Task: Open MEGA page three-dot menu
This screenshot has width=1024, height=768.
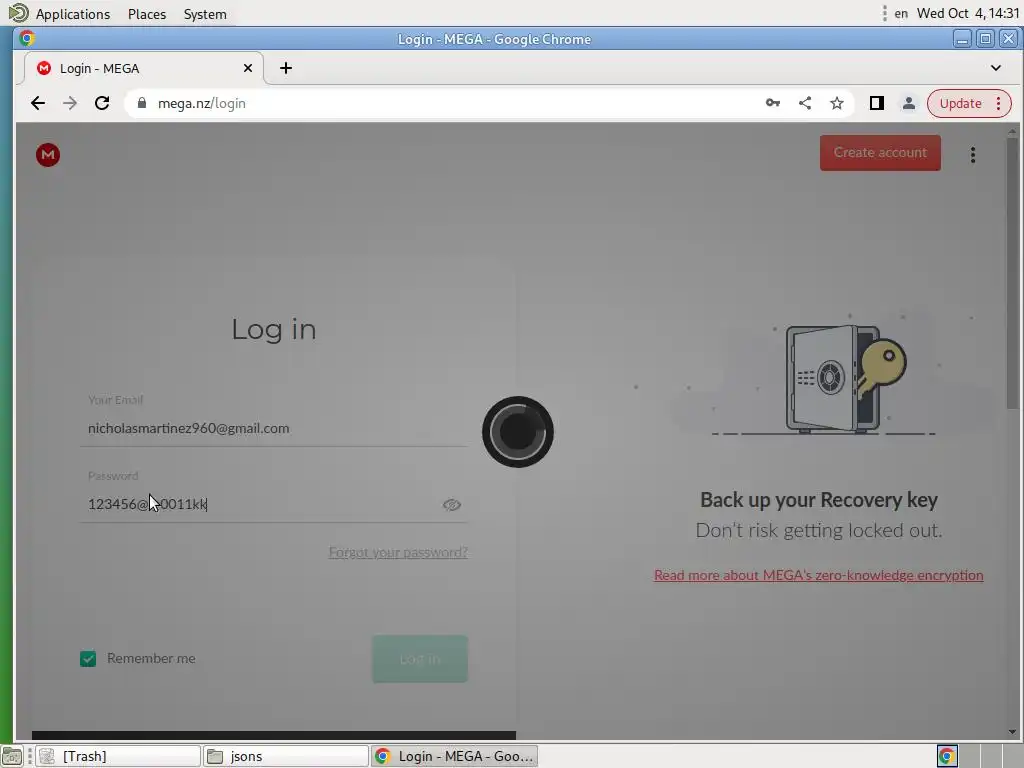Action: point(972,155)
